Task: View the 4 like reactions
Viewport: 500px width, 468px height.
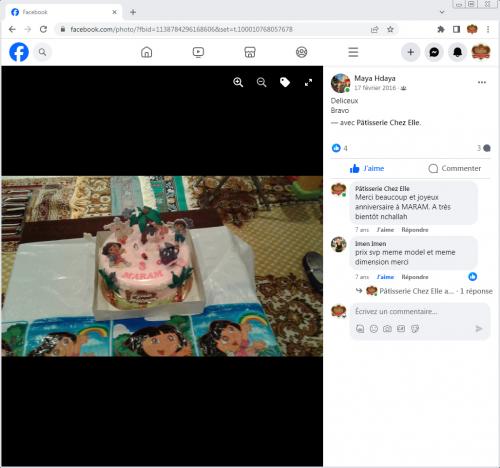Action: point(340,148)
